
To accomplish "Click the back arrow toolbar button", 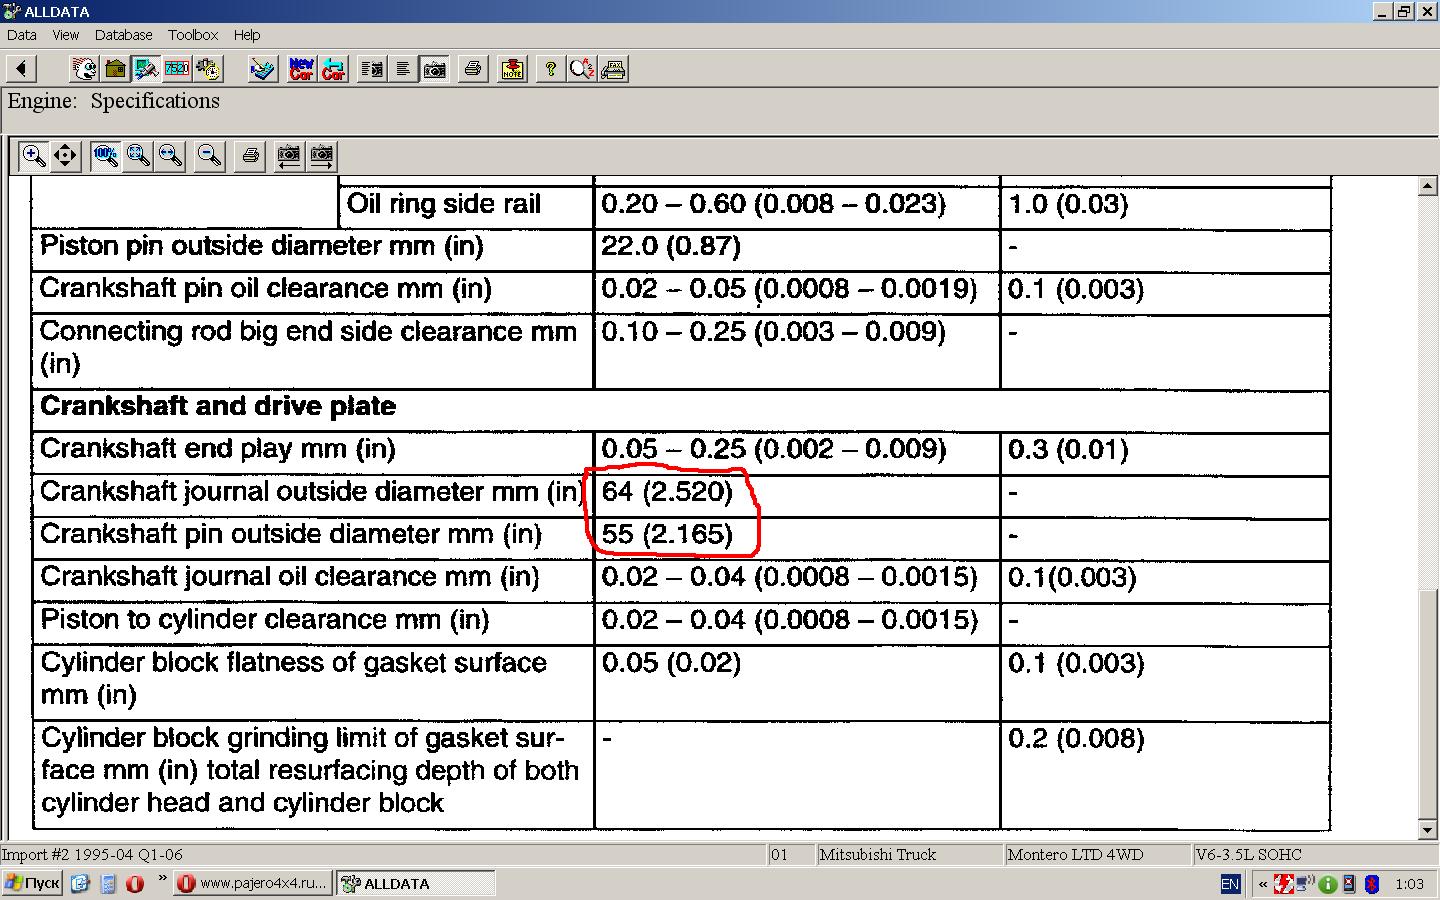I will (x=21, y=69).
